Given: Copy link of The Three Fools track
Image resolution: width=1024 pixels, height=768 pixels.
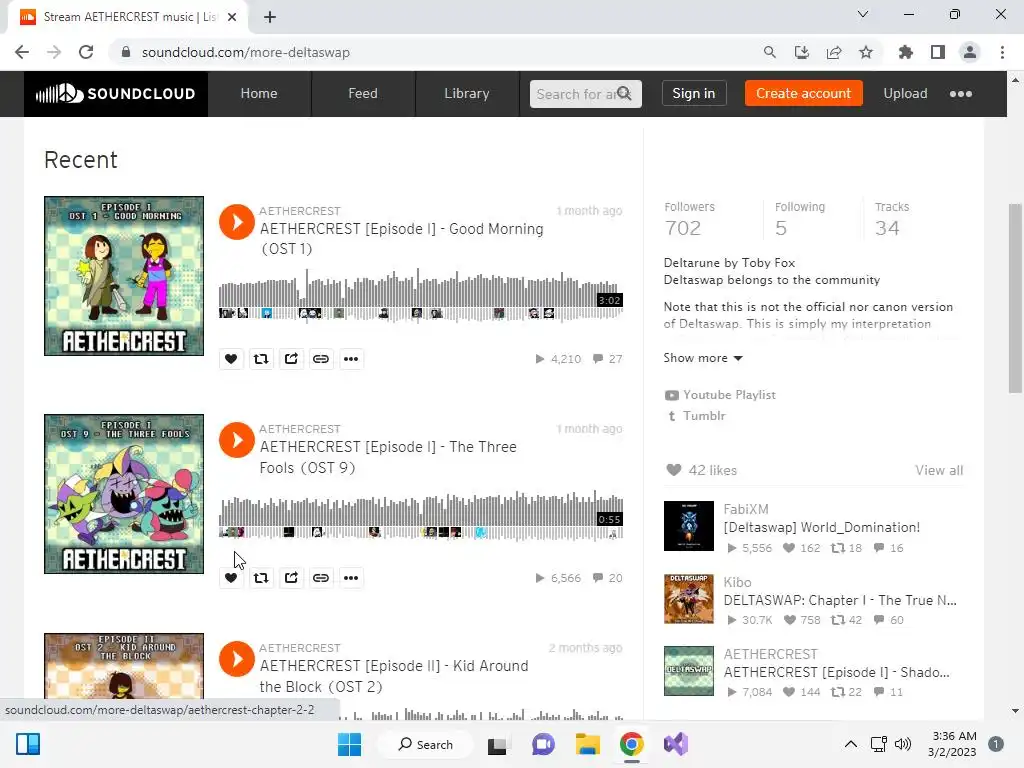Looking at the screenshot, I should point(321,577).
